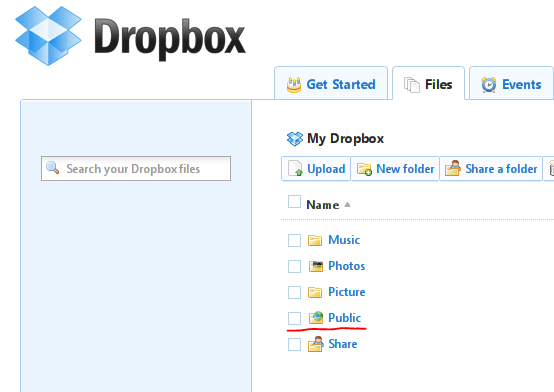Screen dimensions: 554x392
Task: Toggle the select-all checkbox beside Name
Action: [294, 202]
